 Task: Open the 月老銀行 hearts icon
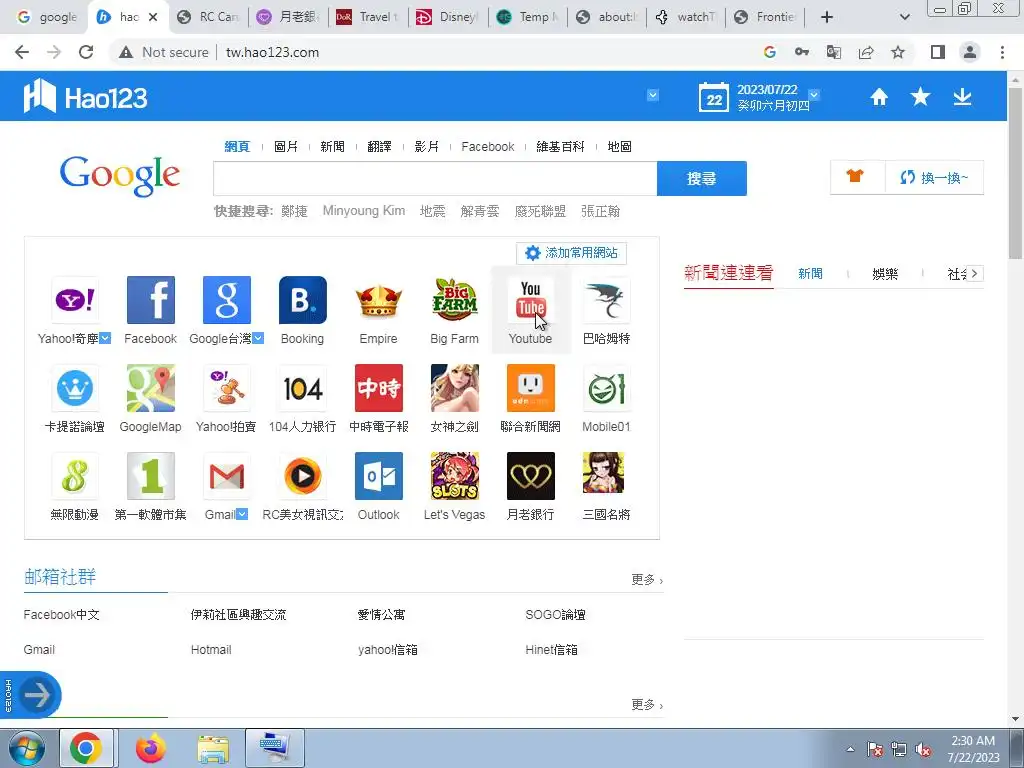[530, 476]
